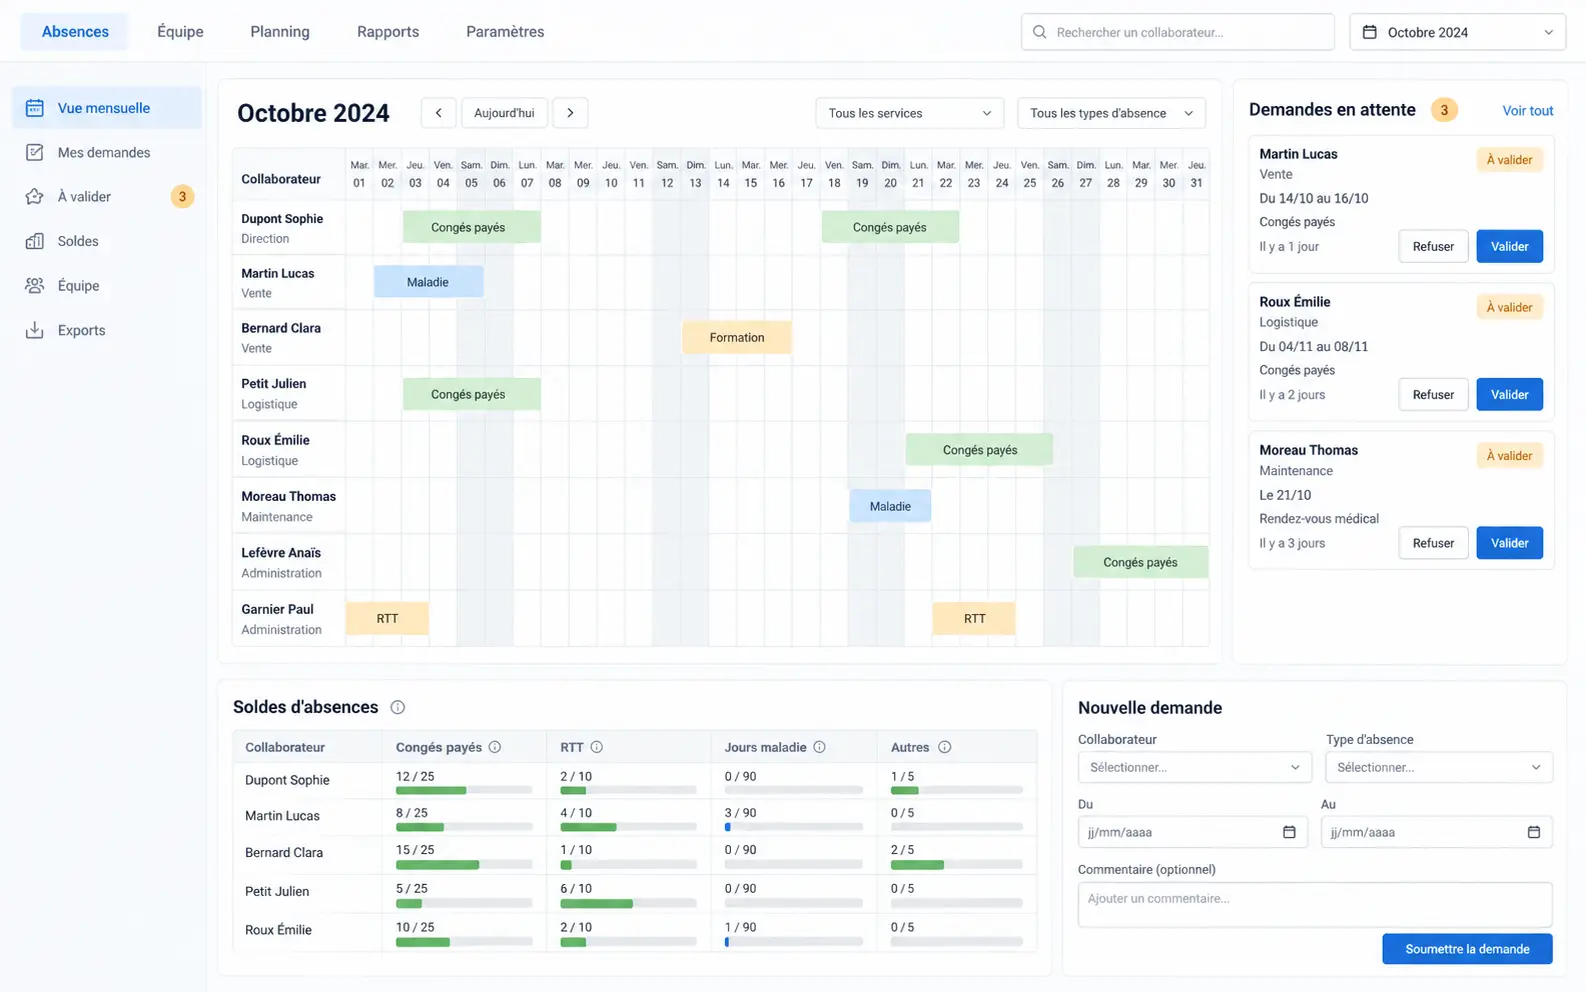Switch to the Planning tab
The width and height of the screenshot is (1586, 992).
[280, 32]
